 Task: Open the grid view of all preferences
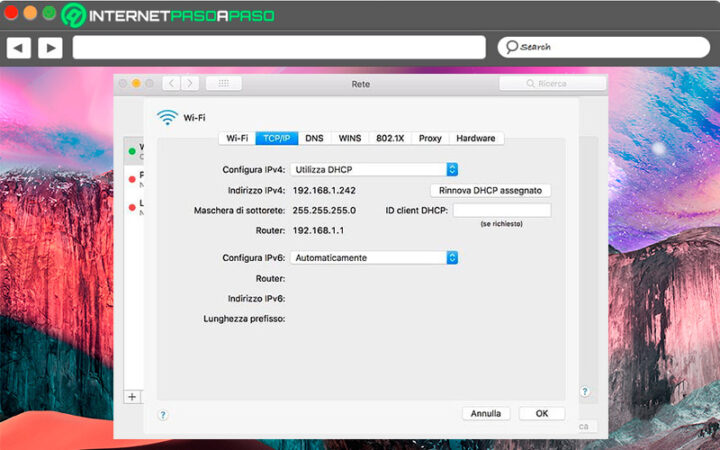click(x=223, y=84)
